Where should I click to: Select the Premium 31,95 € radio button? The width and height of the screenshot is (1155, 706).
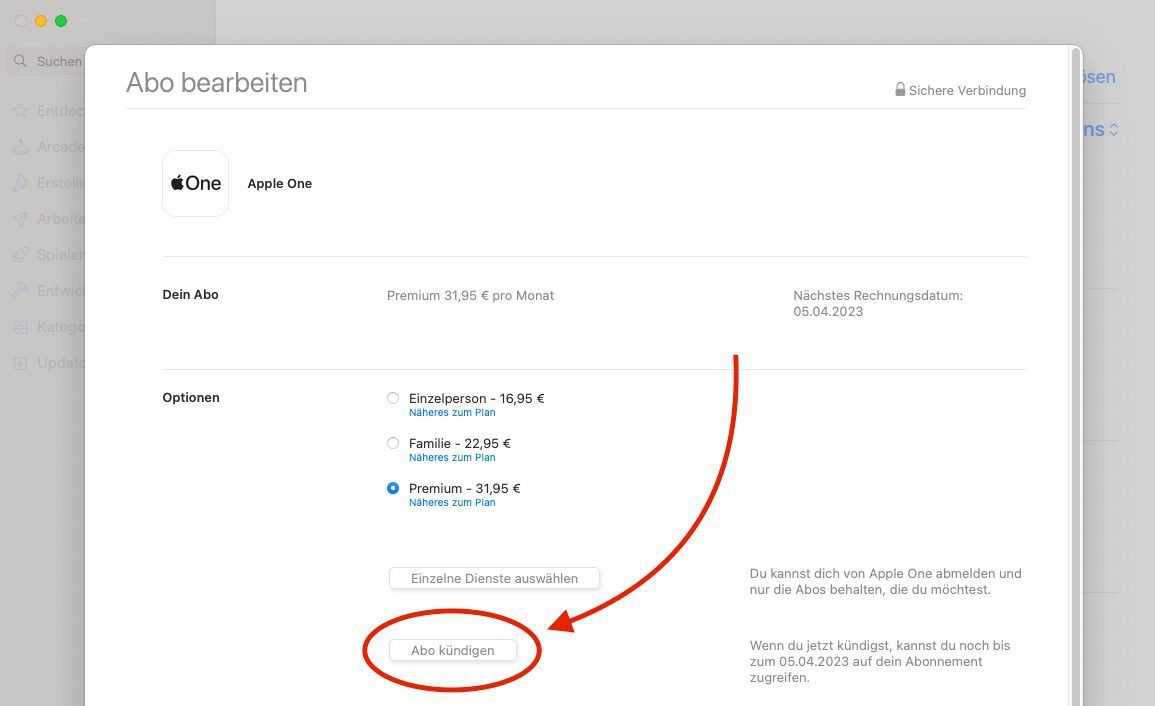(x=393, y=488)
